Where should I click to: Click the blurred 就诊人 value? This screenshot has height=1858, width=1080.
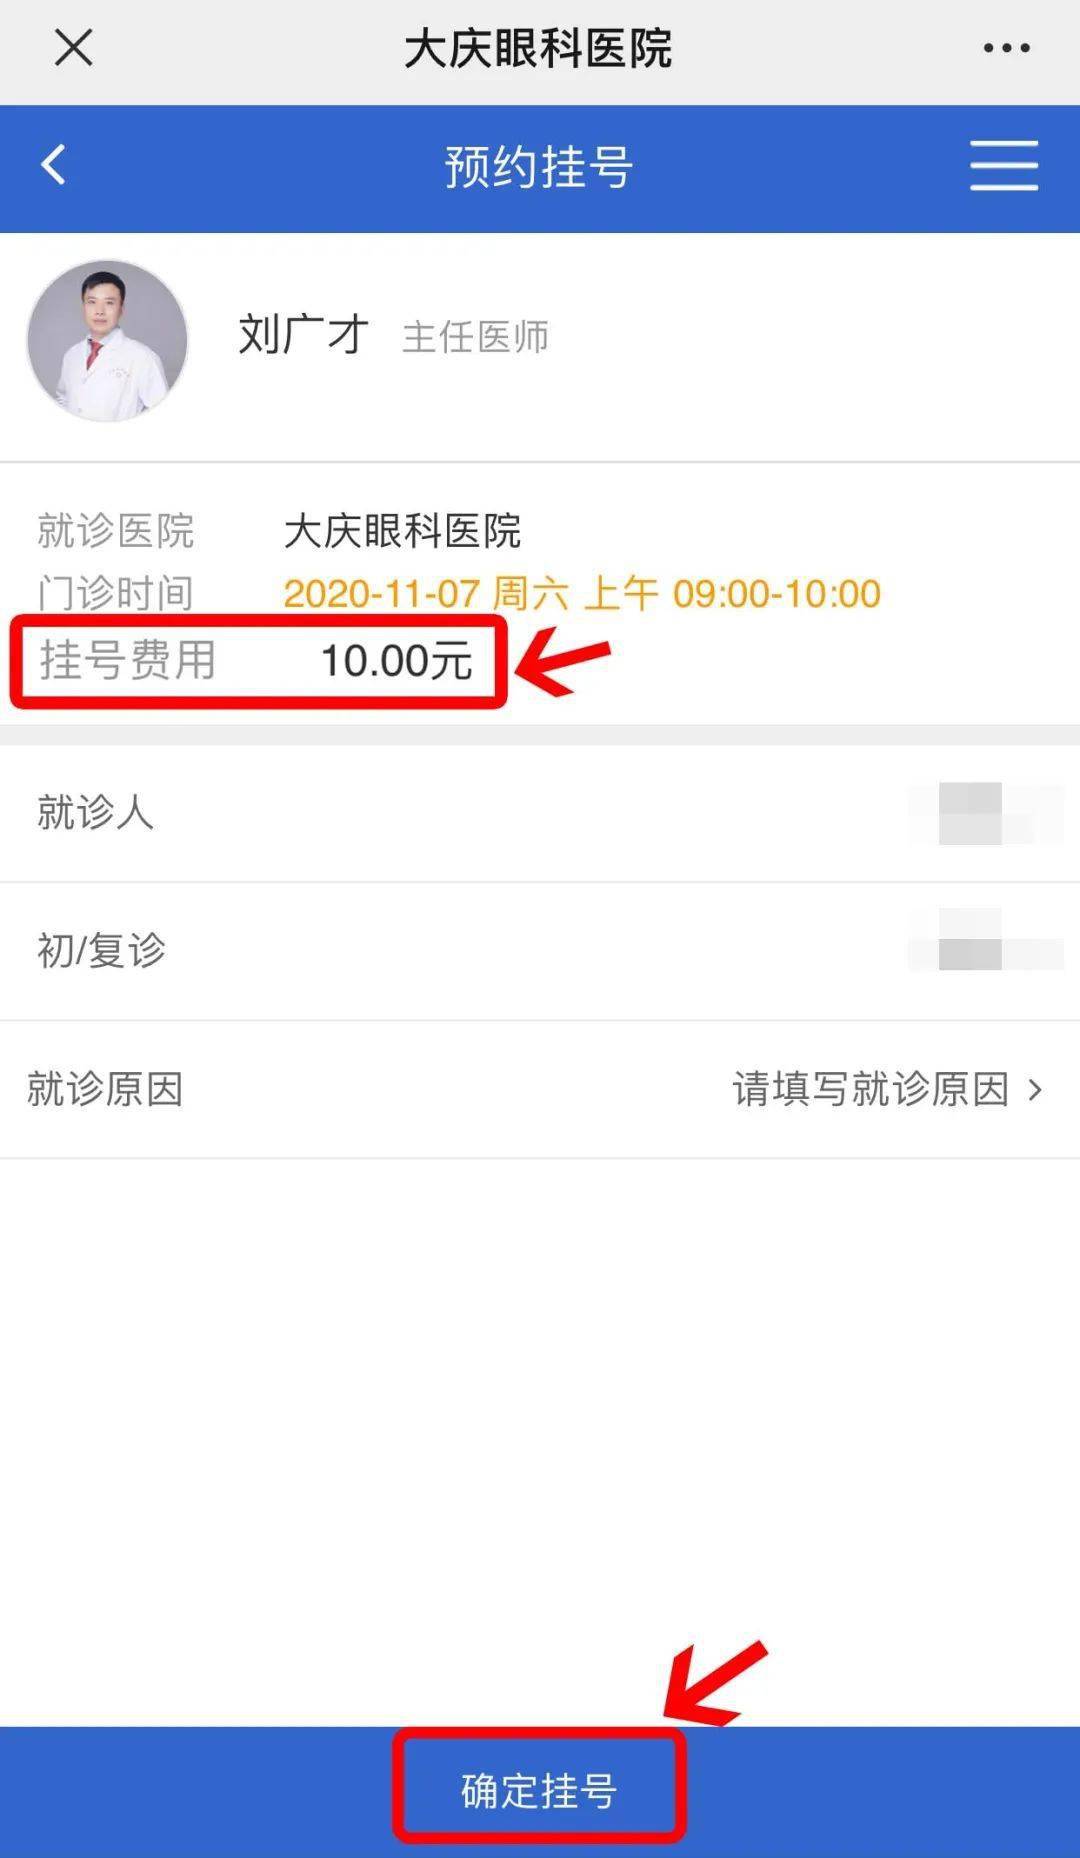[x=986, y=813]
